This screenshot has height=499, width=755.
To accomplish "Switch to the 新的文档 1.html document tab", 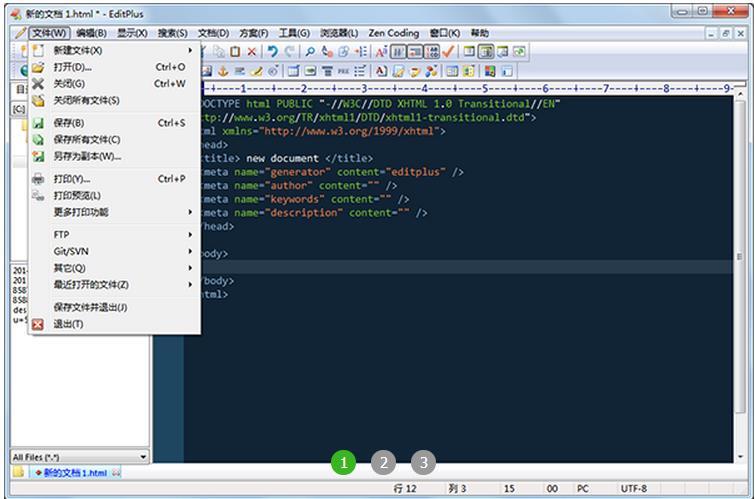I will click(x=75, y=472).
